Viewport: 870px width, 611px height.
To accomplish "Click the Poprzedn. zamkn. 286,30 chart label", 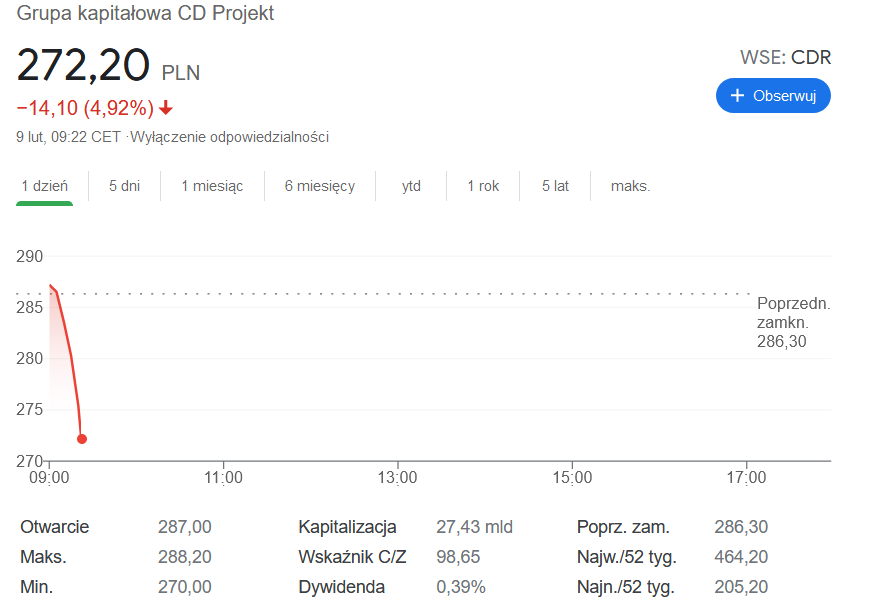I will (x=793, y=322).
